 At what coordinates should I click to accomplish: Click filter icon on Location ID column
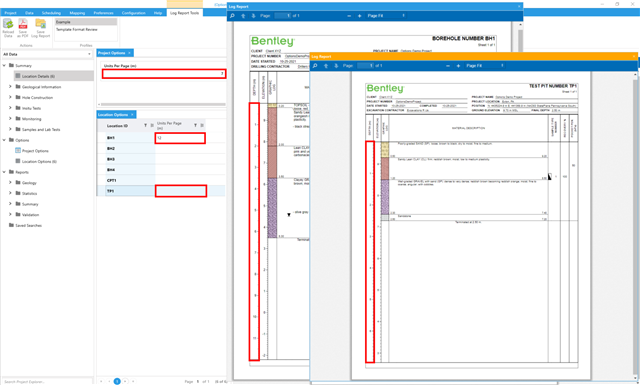(x=145, y=125)
